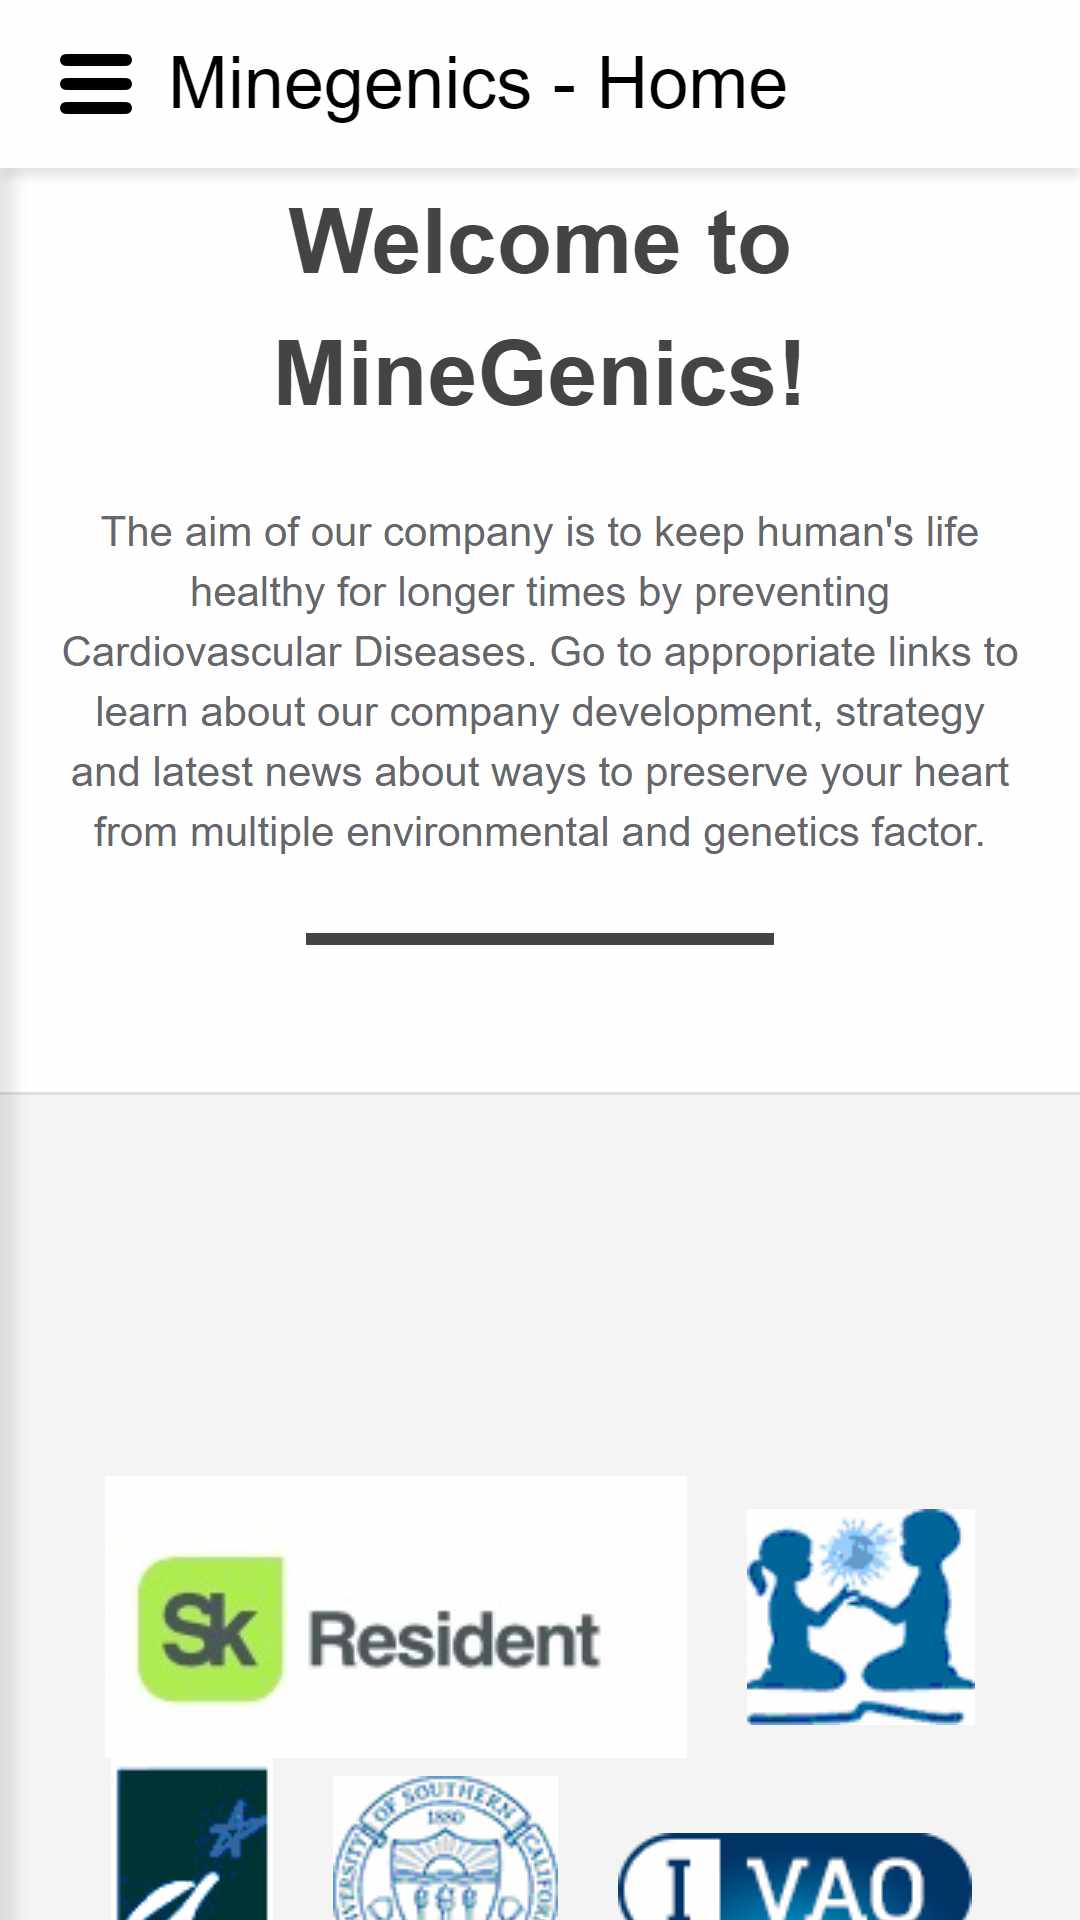Click the Cardiovascular Diseases text line

[x=540, y=652]
